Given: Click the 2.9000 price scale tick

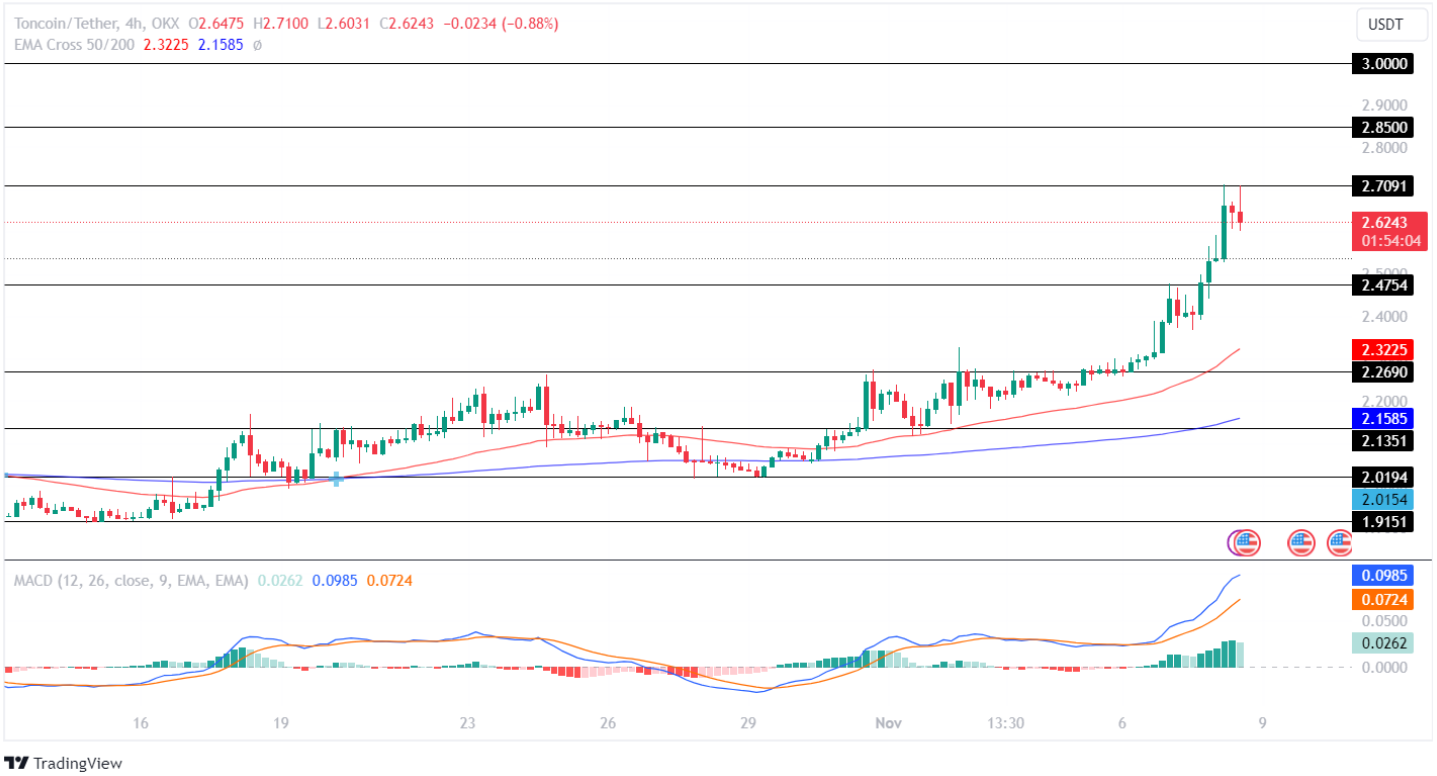Looking at the screenshot, I should (x=1384, y=105).
